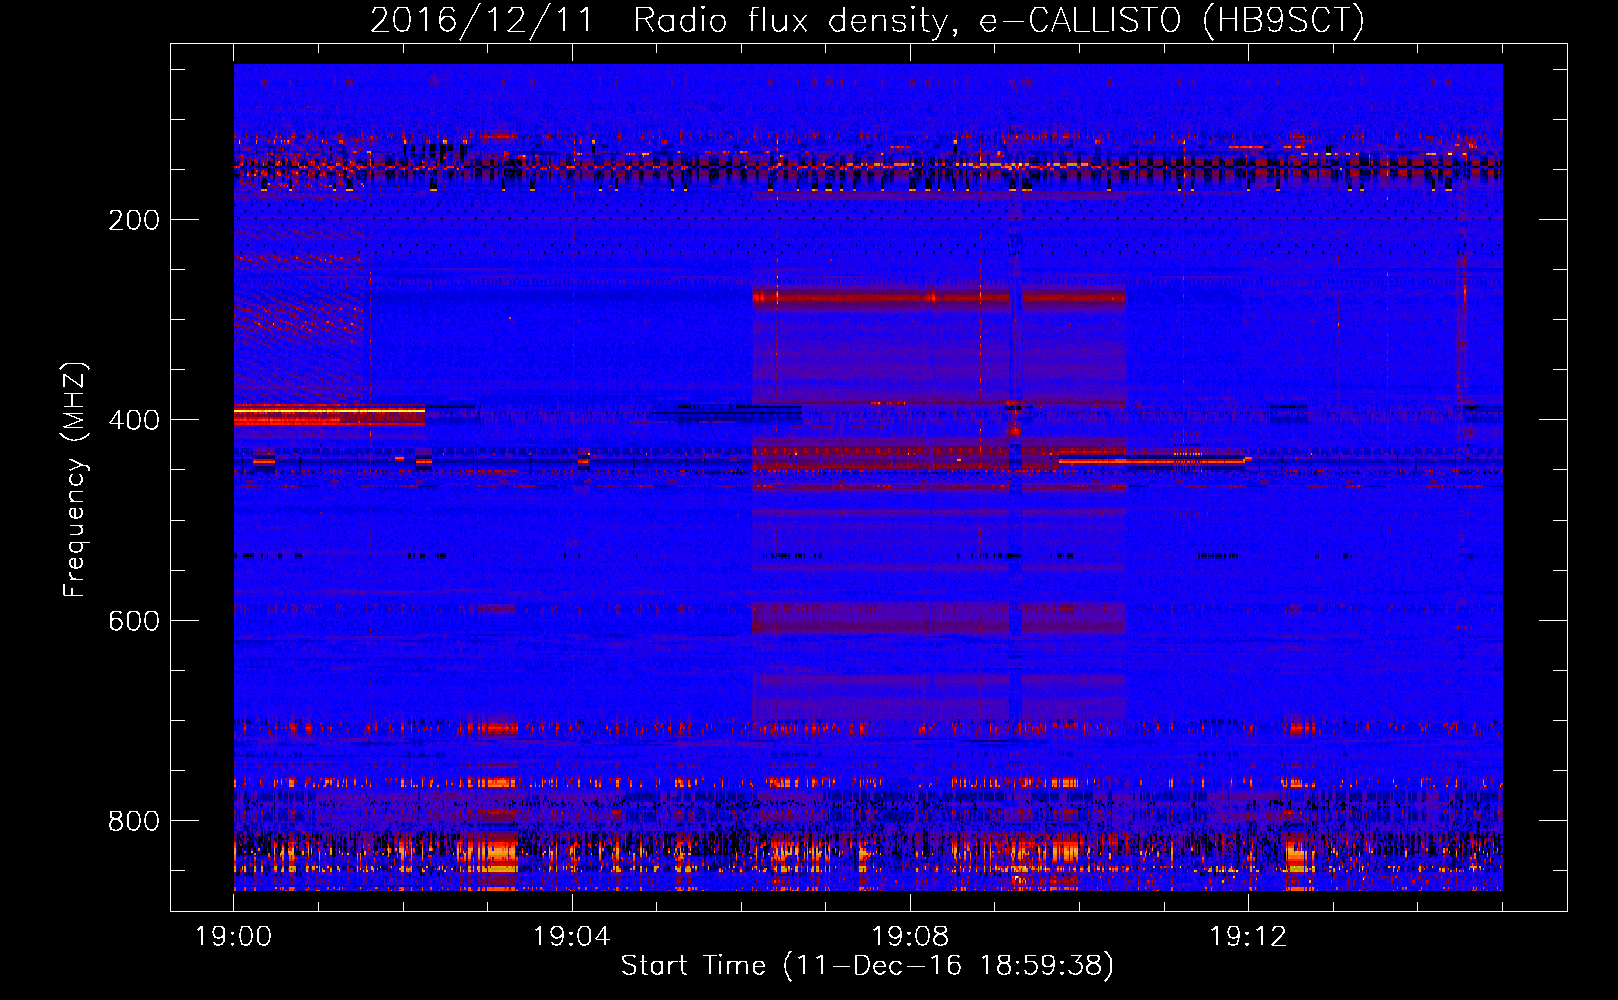
Task: Click the "Start Time (11-Dec-16 18:59:38)" label
Action: pos(867,966)
